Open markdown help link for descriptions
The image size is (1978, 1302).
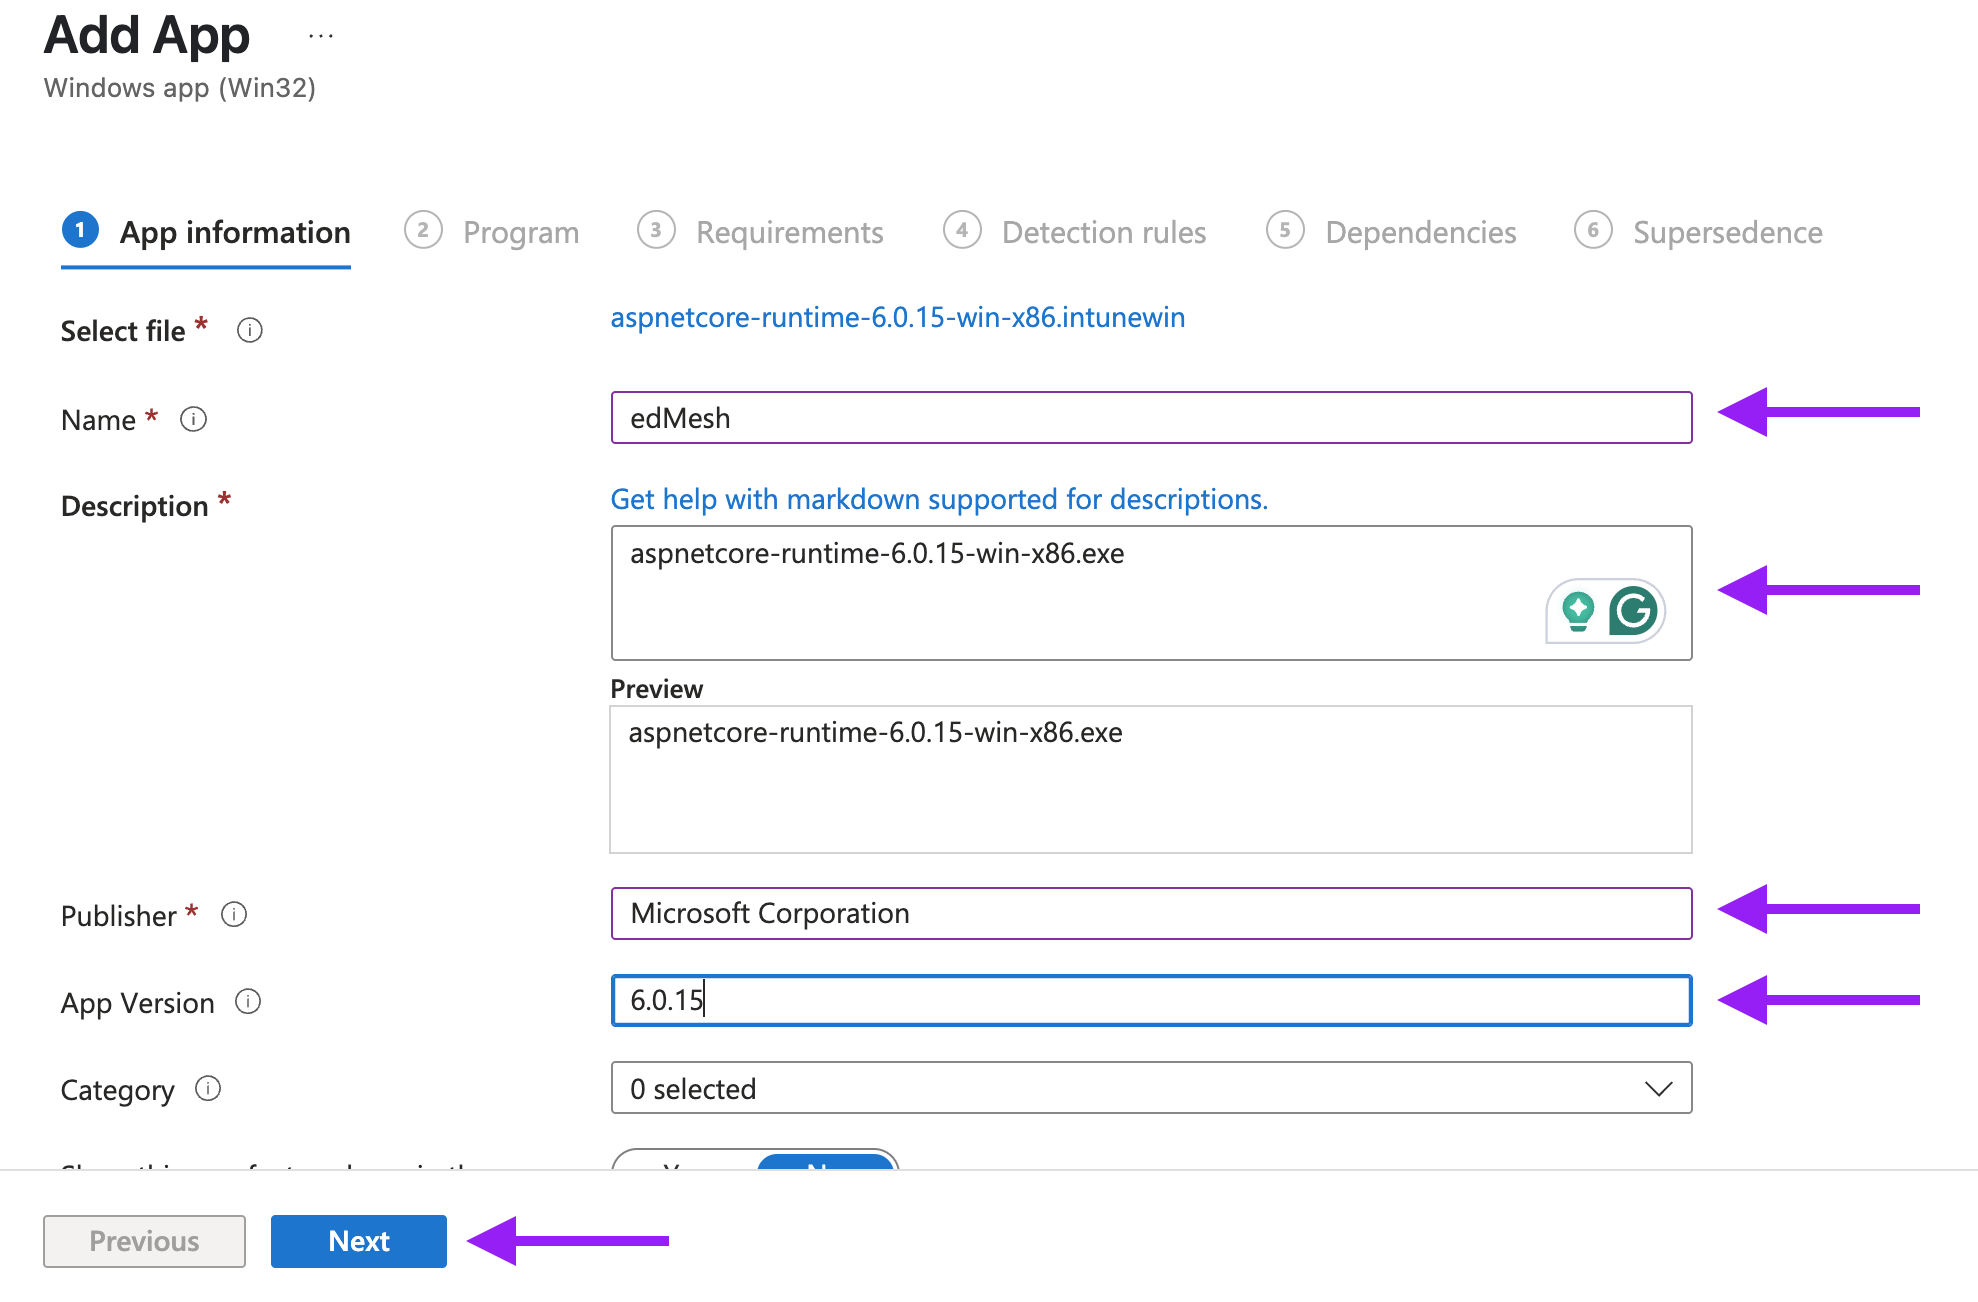pos(939,499)
